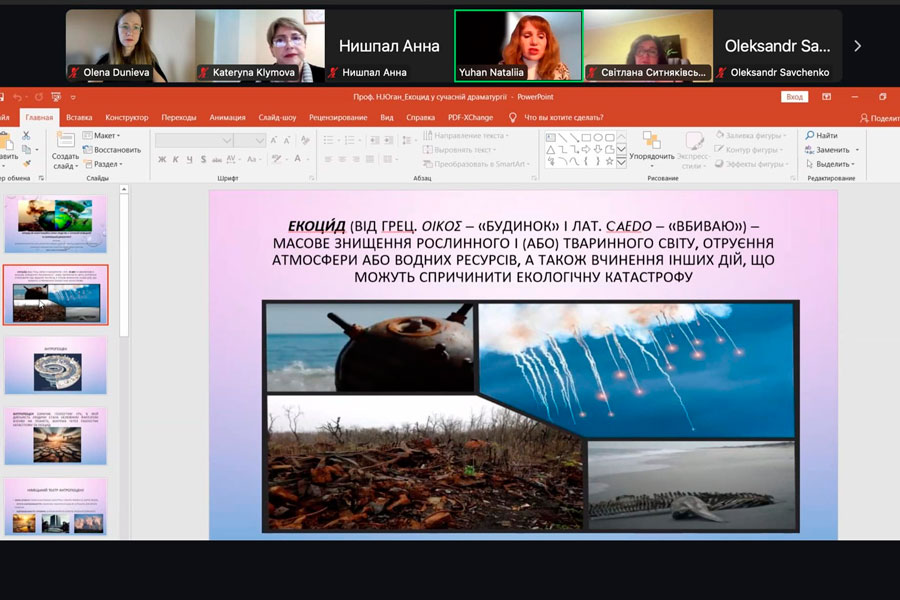Click the Вход sign-in button

[x=794, y=97]
